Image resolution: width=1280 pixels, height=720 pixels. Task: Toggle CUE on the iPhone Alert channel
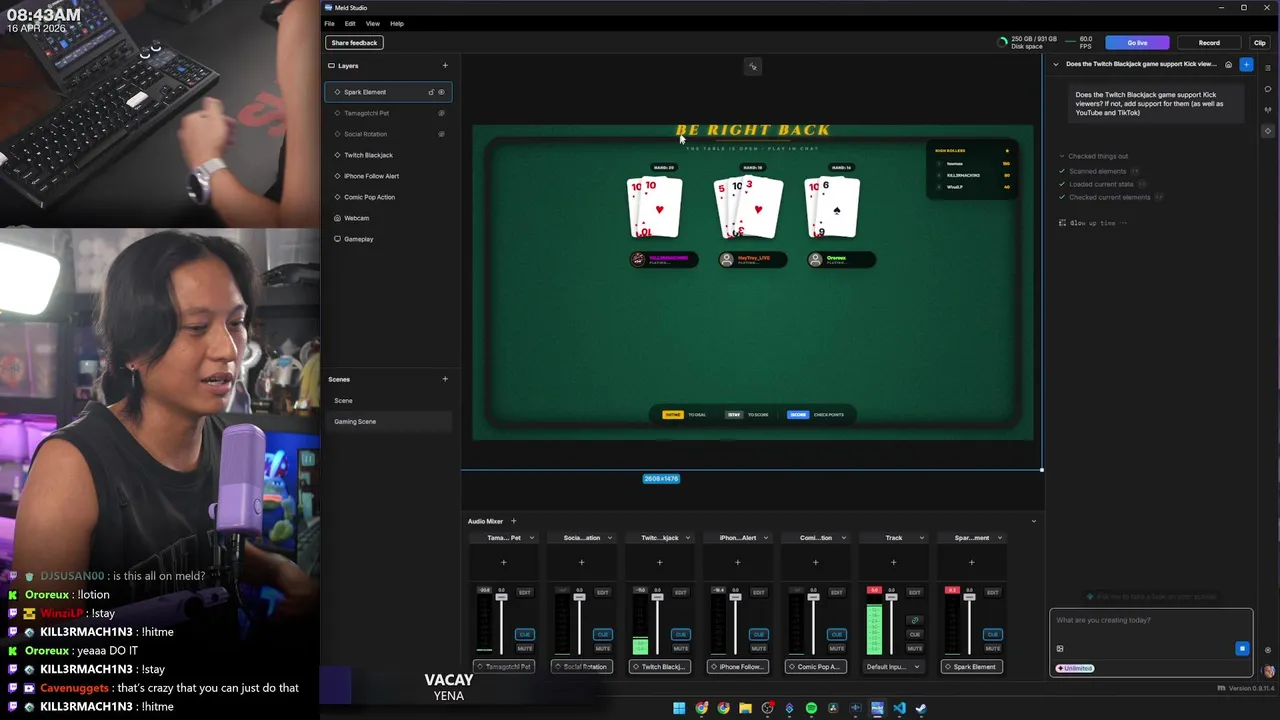759,634
